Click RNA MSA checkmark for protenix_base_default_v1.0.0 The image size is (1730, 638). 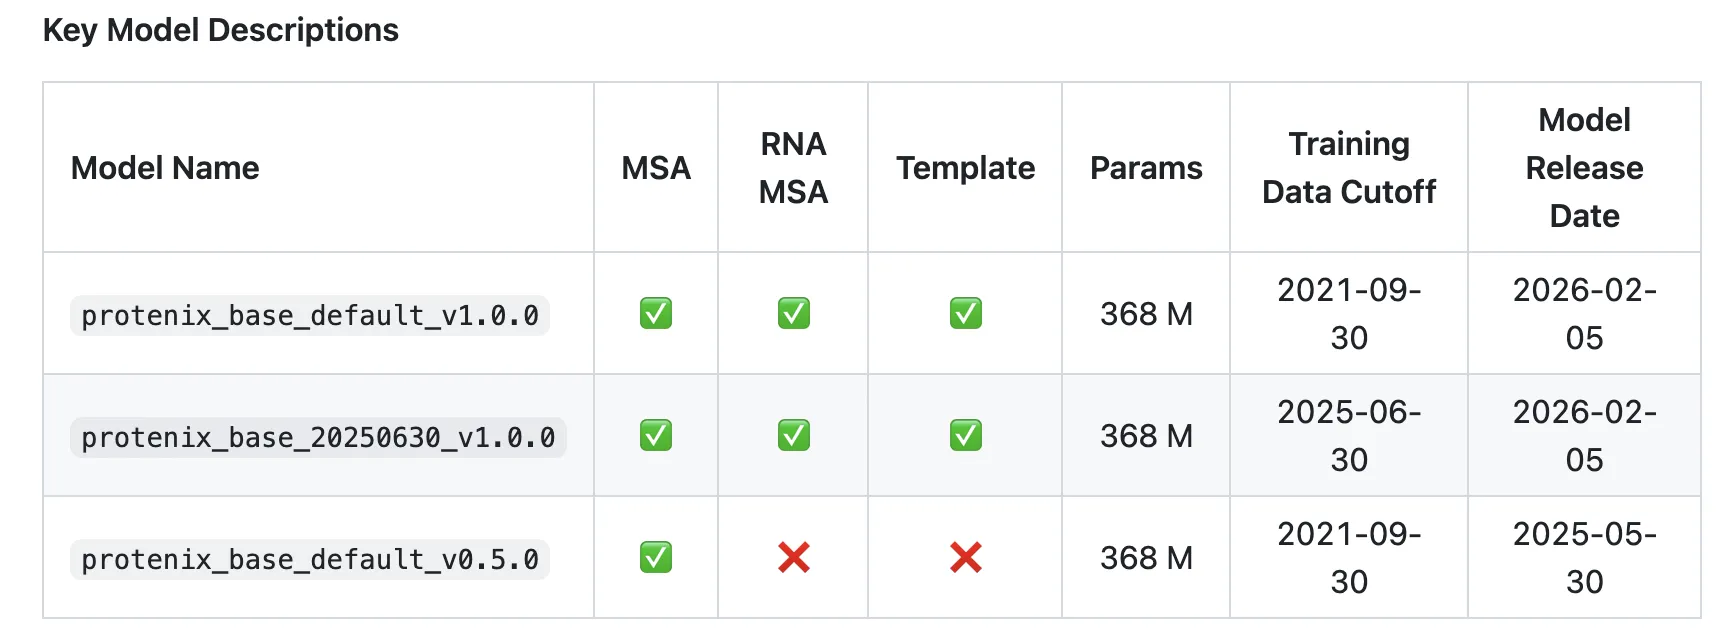[x=794, y=314]
